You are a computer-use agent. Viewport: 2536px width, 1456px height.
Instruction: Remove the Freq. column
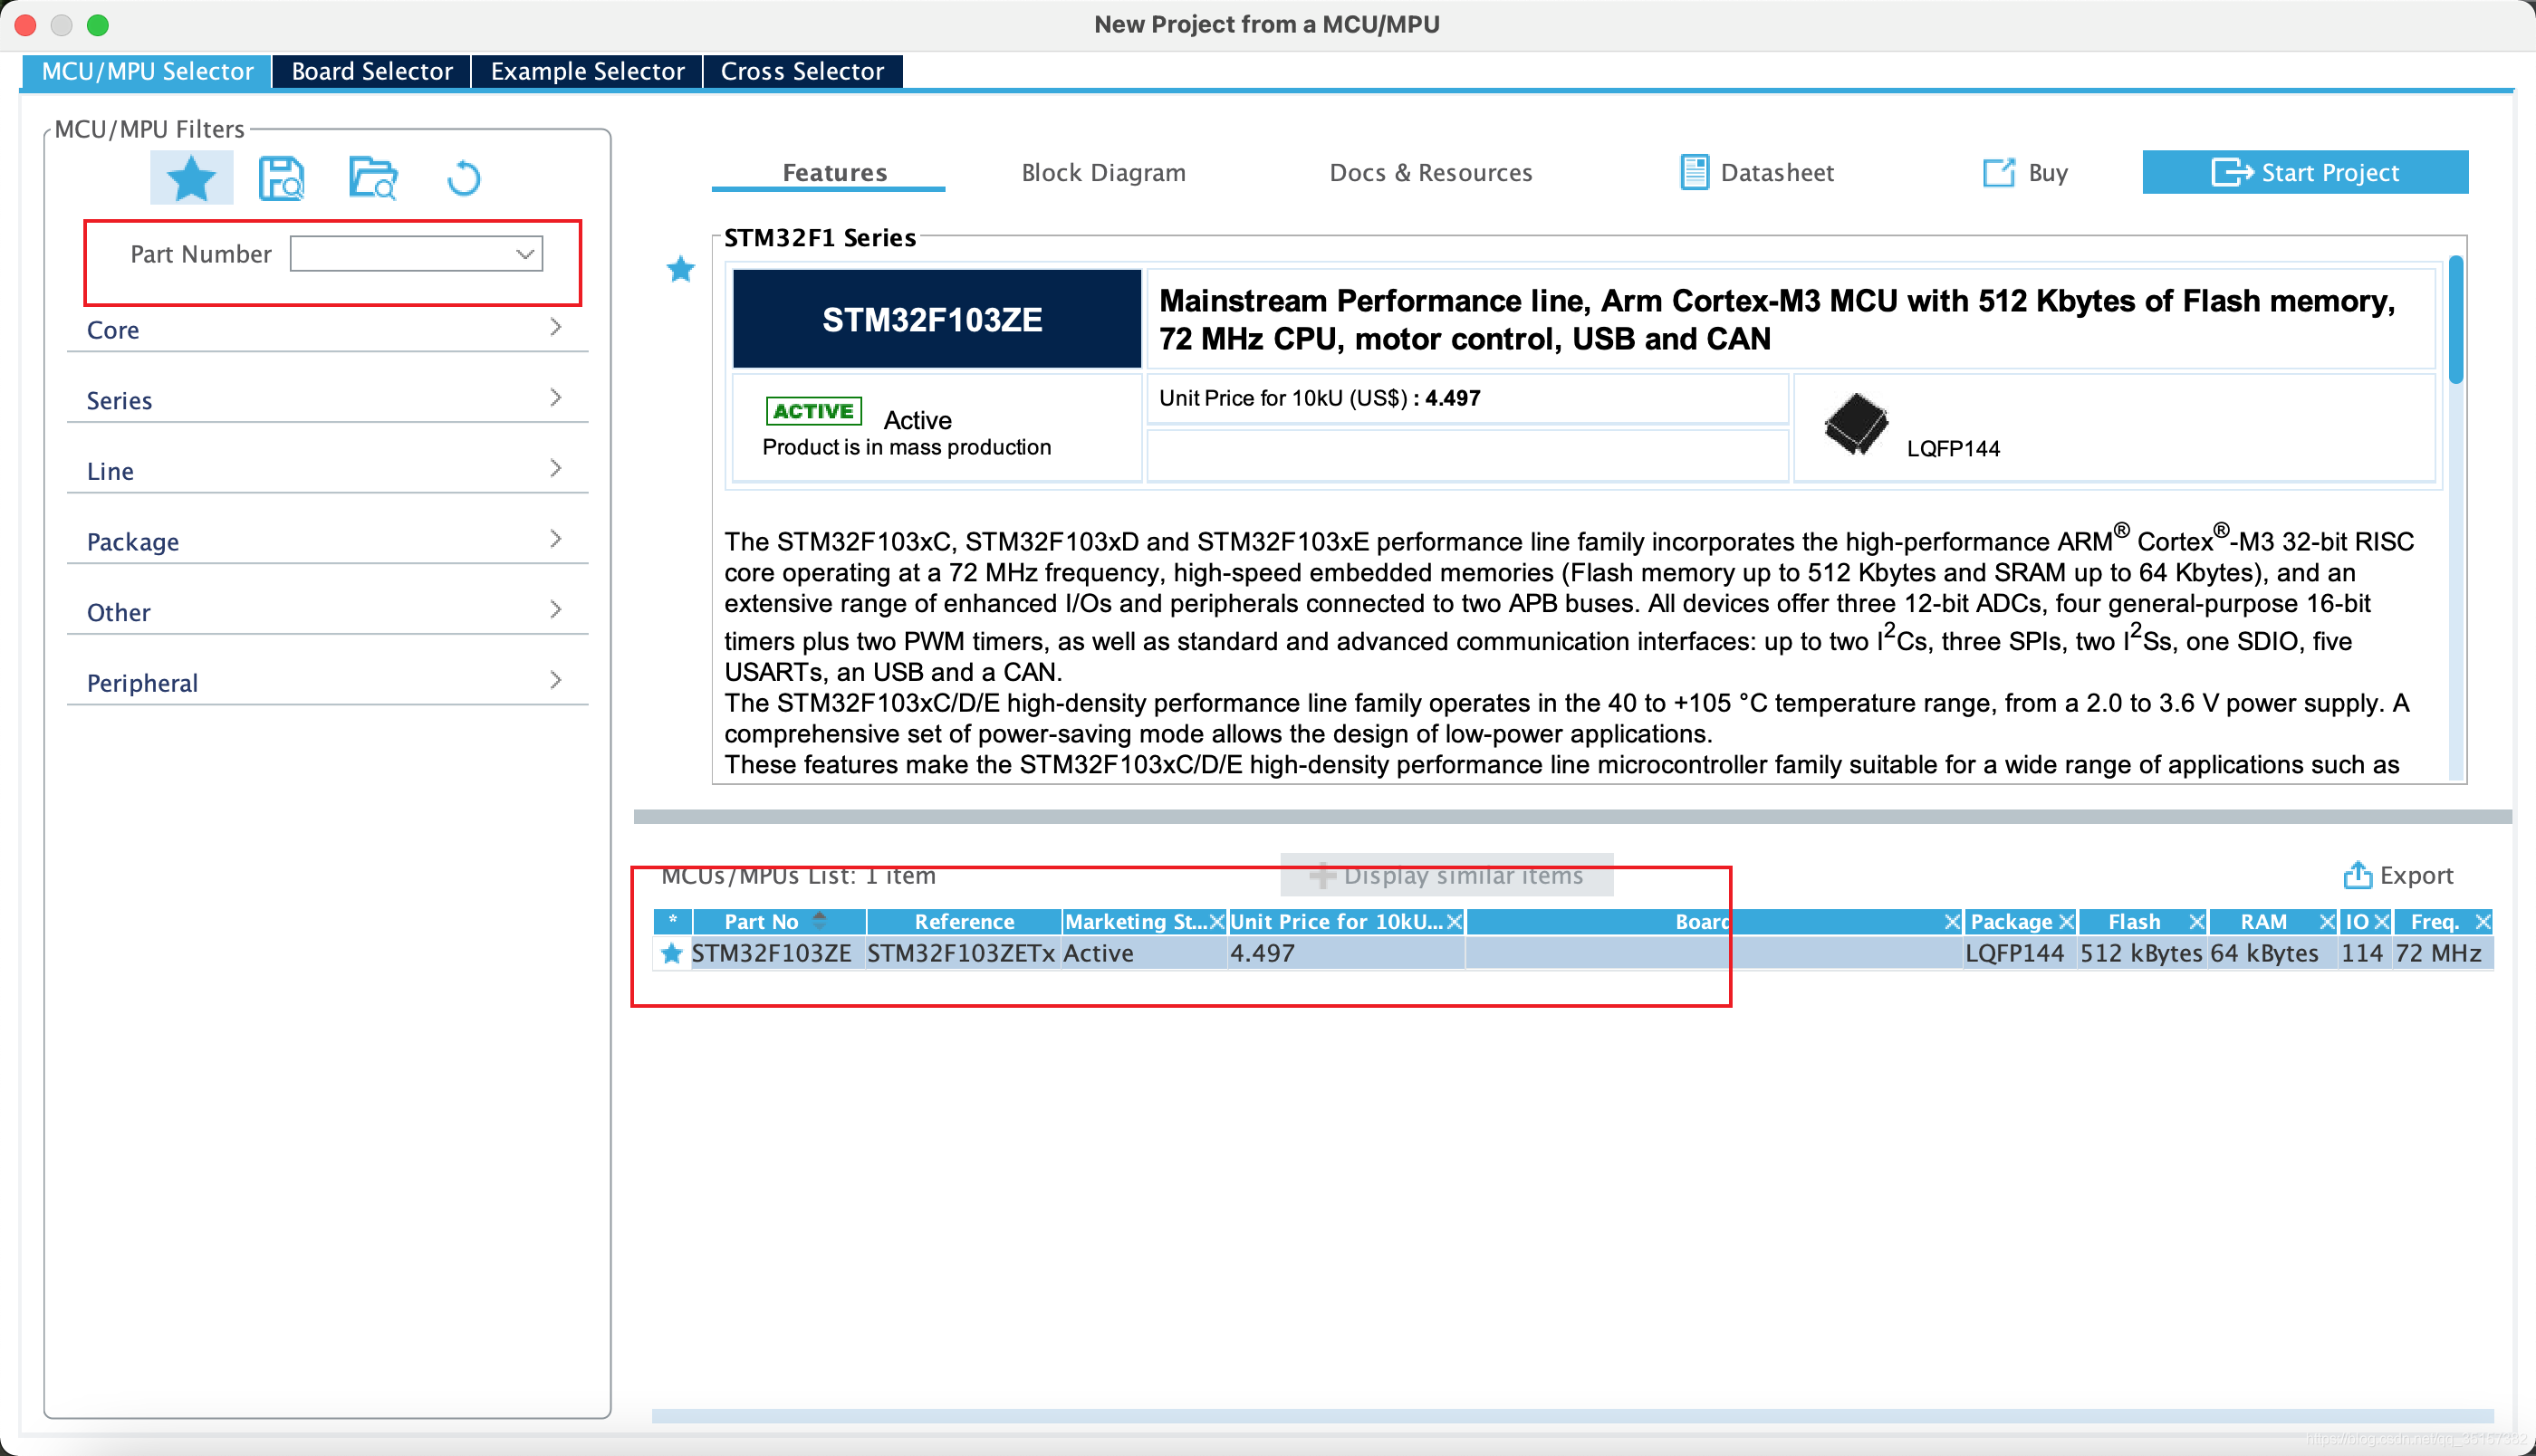click(2482, 921)
